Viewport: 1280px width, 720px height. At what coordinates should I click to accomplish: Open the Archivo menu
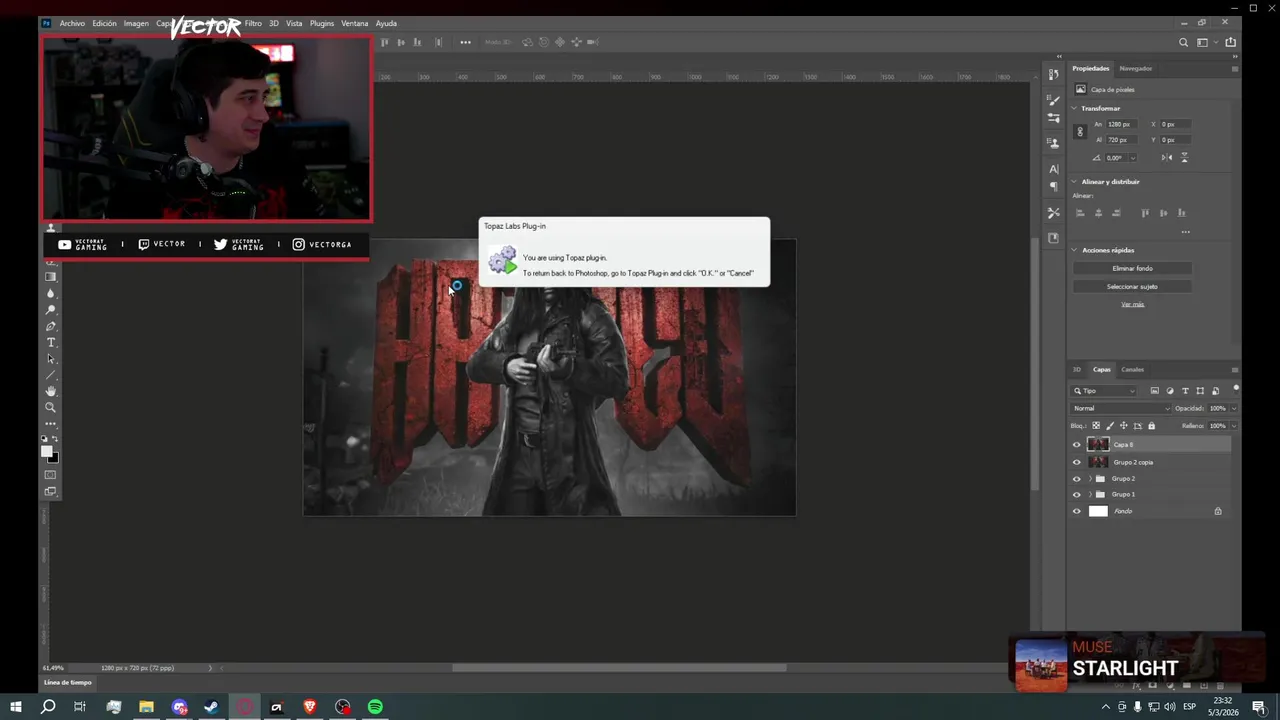tap(72, 23)
